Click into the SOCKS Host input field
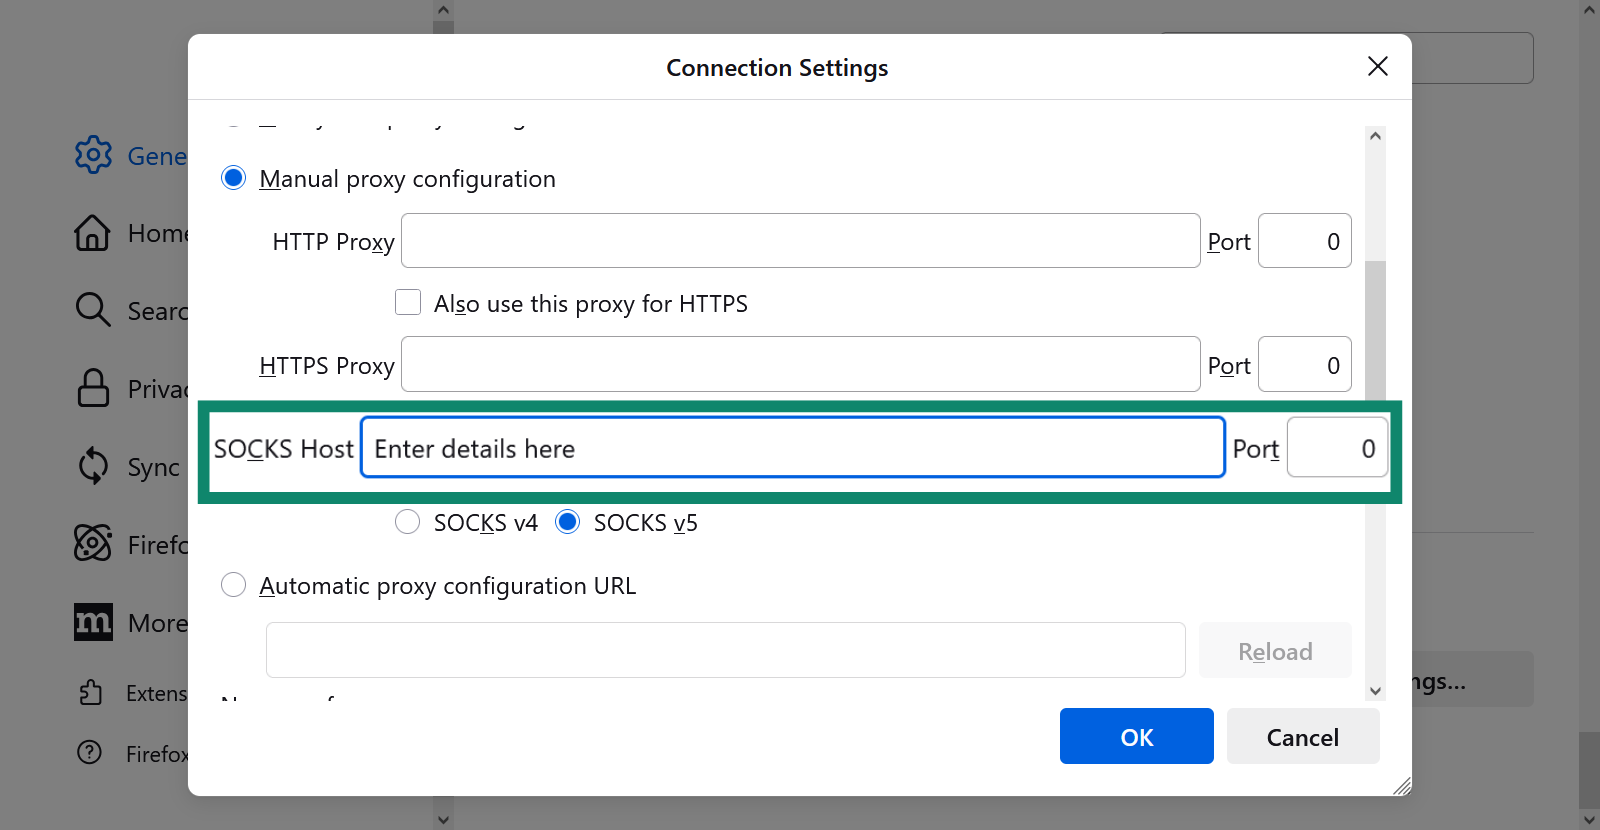 [x=792, y=448]
